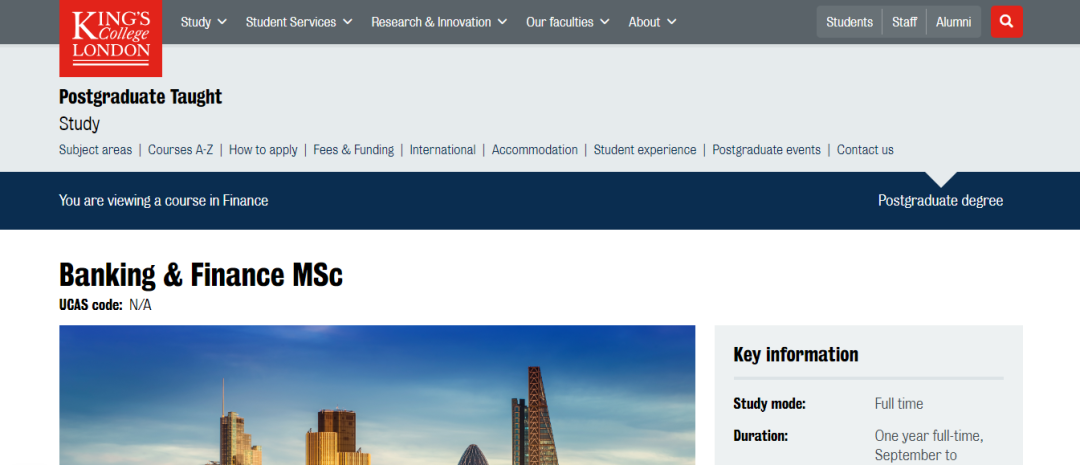Expand the Research & Innovation menu
Screen dimensions: 1080x465
click(x=438, y=22)
